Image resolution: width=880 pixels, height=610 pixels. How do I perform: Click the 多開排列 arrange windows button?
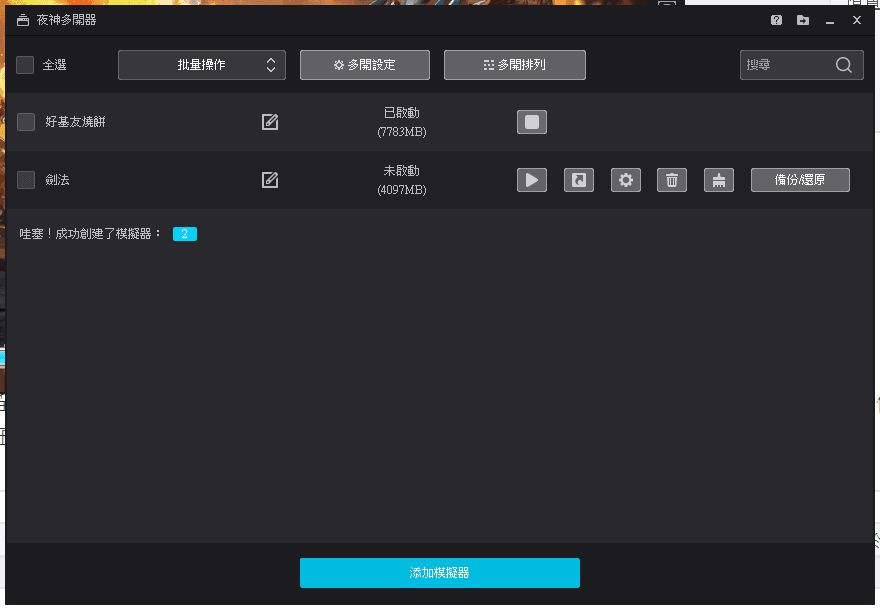point(515,65)
